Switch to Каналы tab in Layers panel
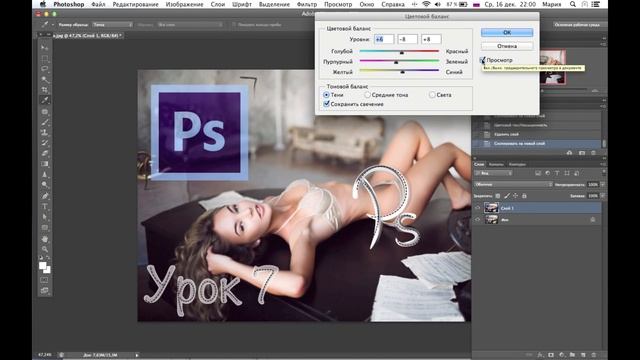The image size is (640, 360). coord(496,164)
